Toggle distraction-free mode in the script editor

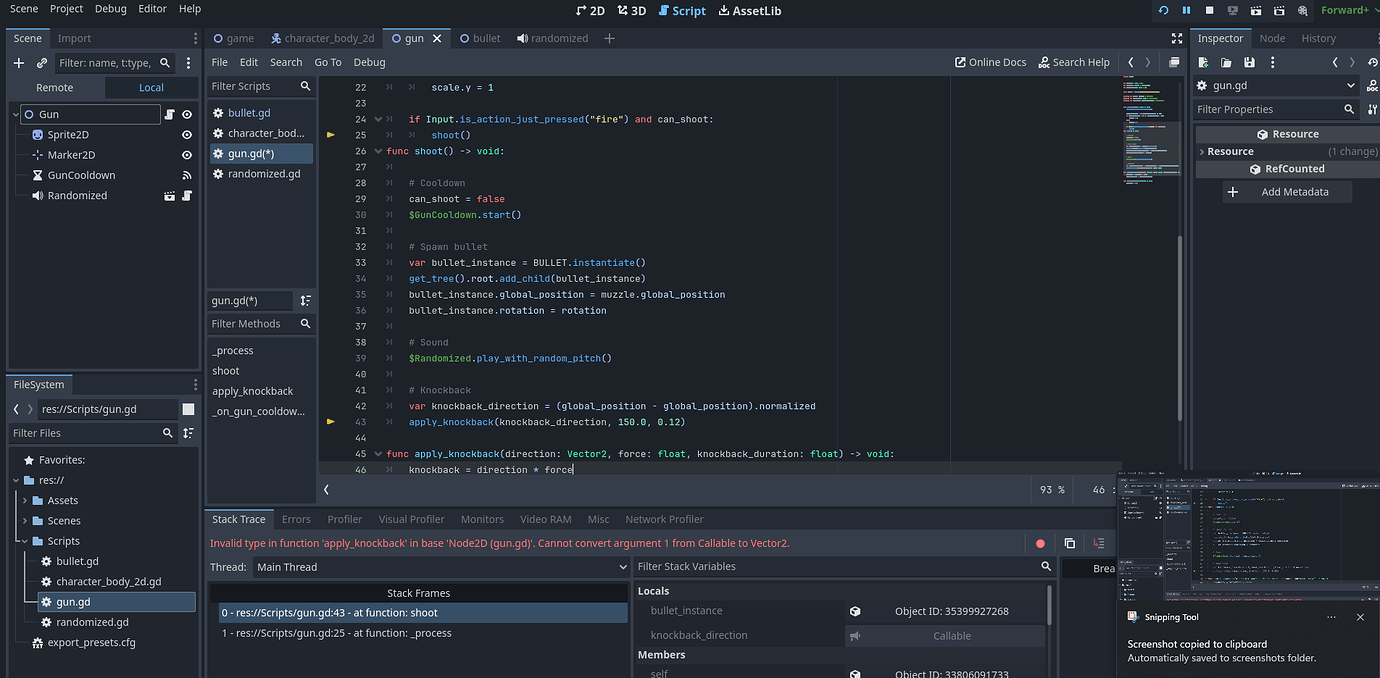(x=1175, y=38)
